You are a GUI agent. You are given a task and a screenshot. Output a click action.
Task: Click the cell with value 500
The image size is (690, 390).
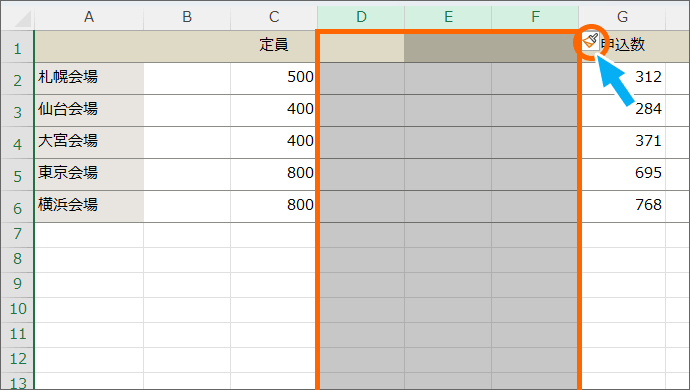(274, 78)
